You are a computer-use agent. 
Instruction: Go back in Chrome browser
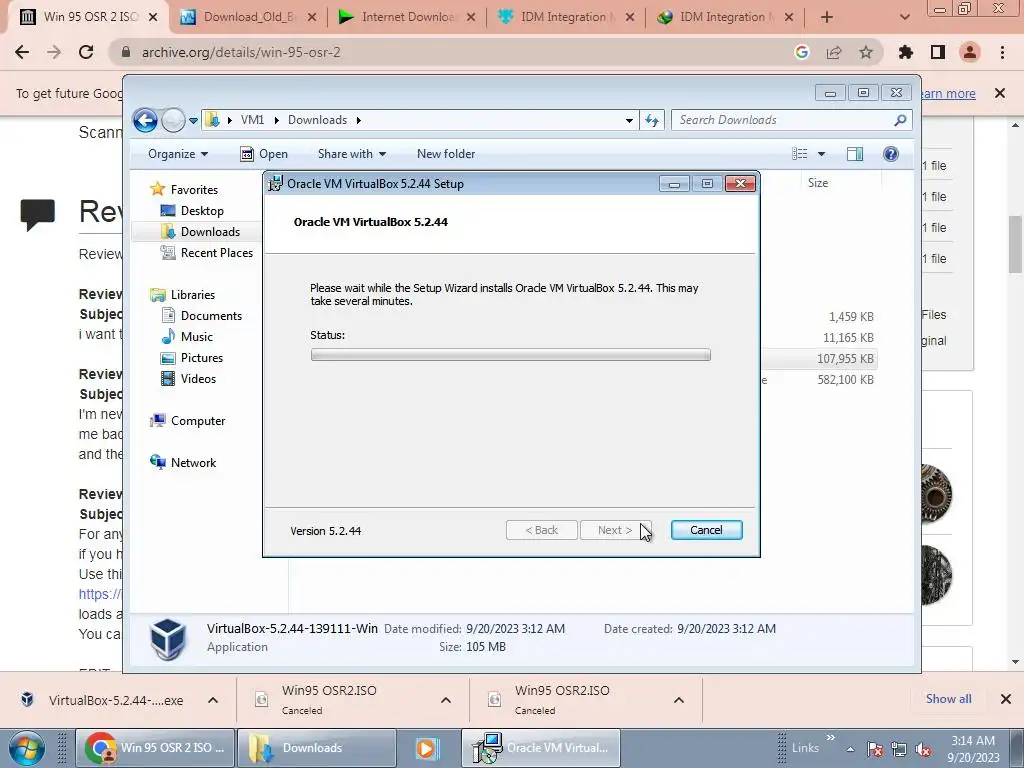[22, 52]
